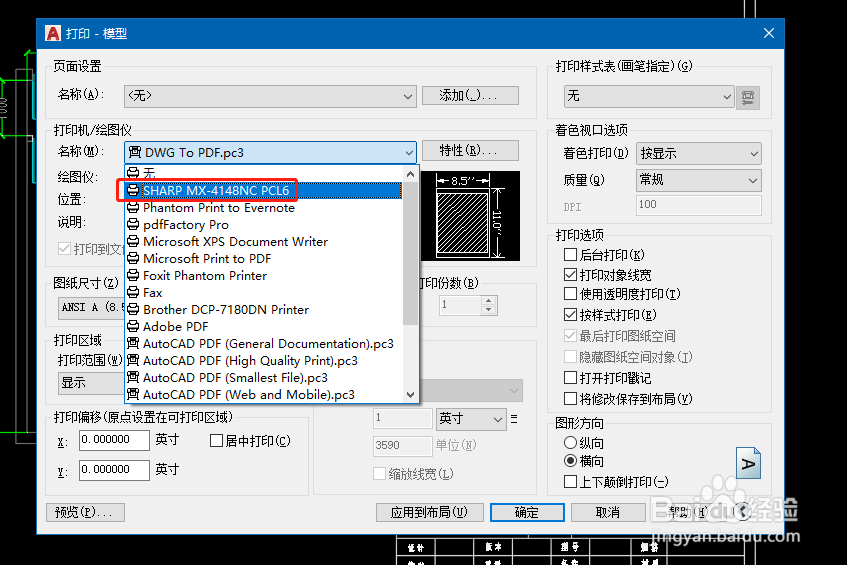This screenshot has height=565, width=847.
Task: Click the Y offset input field
Action: tap(114, 470)
